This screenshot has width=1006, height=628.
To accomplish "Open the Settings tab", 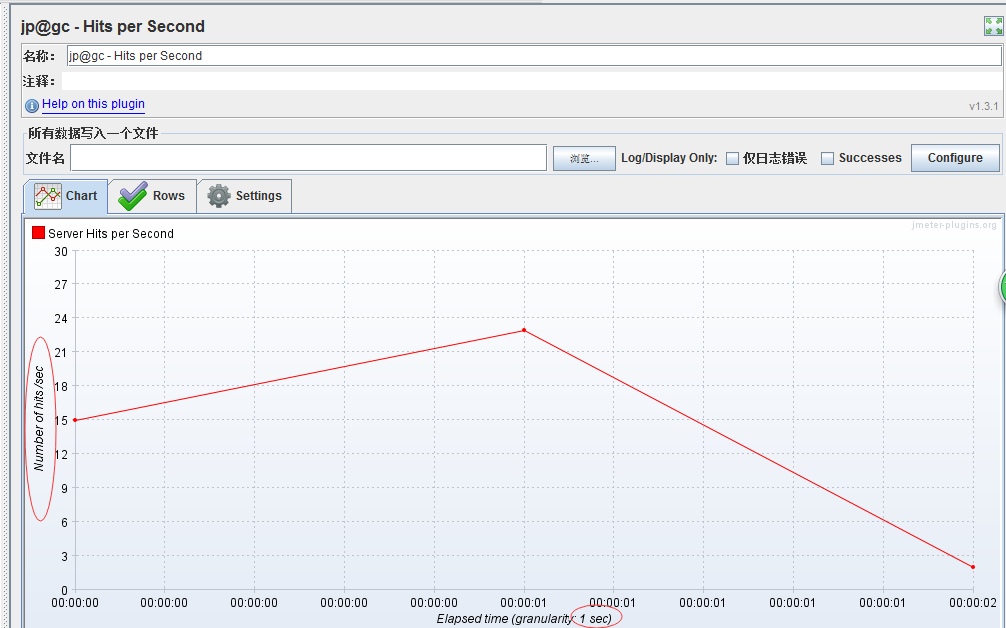I will (x=244, y=196).
